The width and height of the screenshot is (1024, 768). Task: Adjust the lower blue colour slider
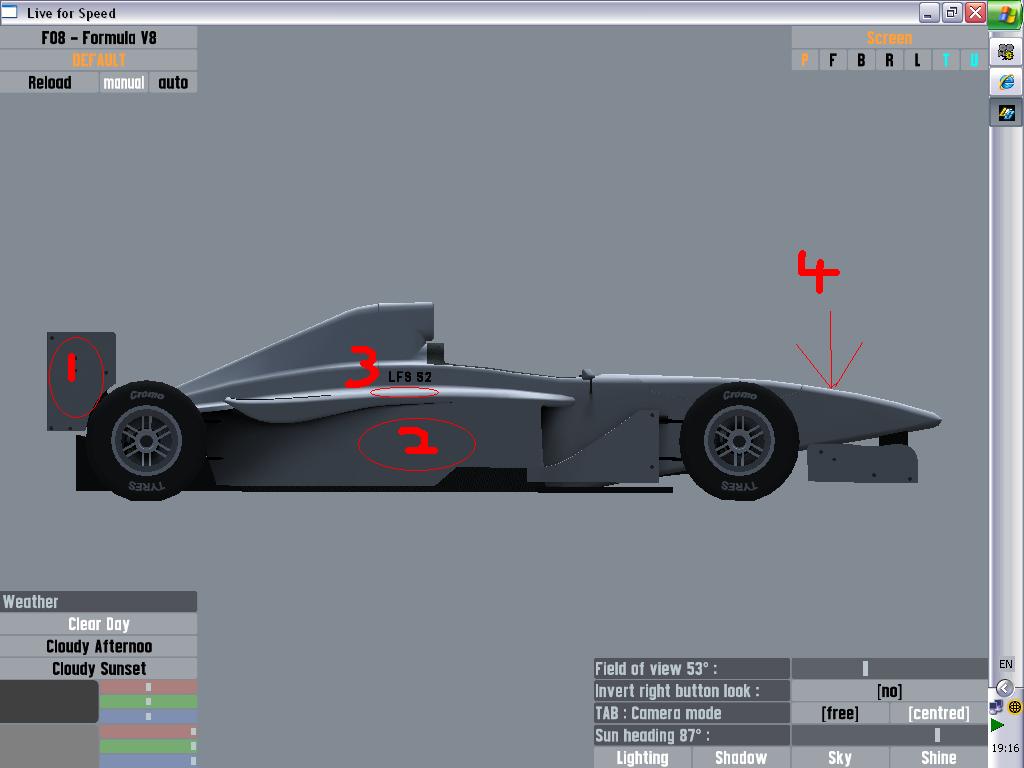[x=148, y=761]
